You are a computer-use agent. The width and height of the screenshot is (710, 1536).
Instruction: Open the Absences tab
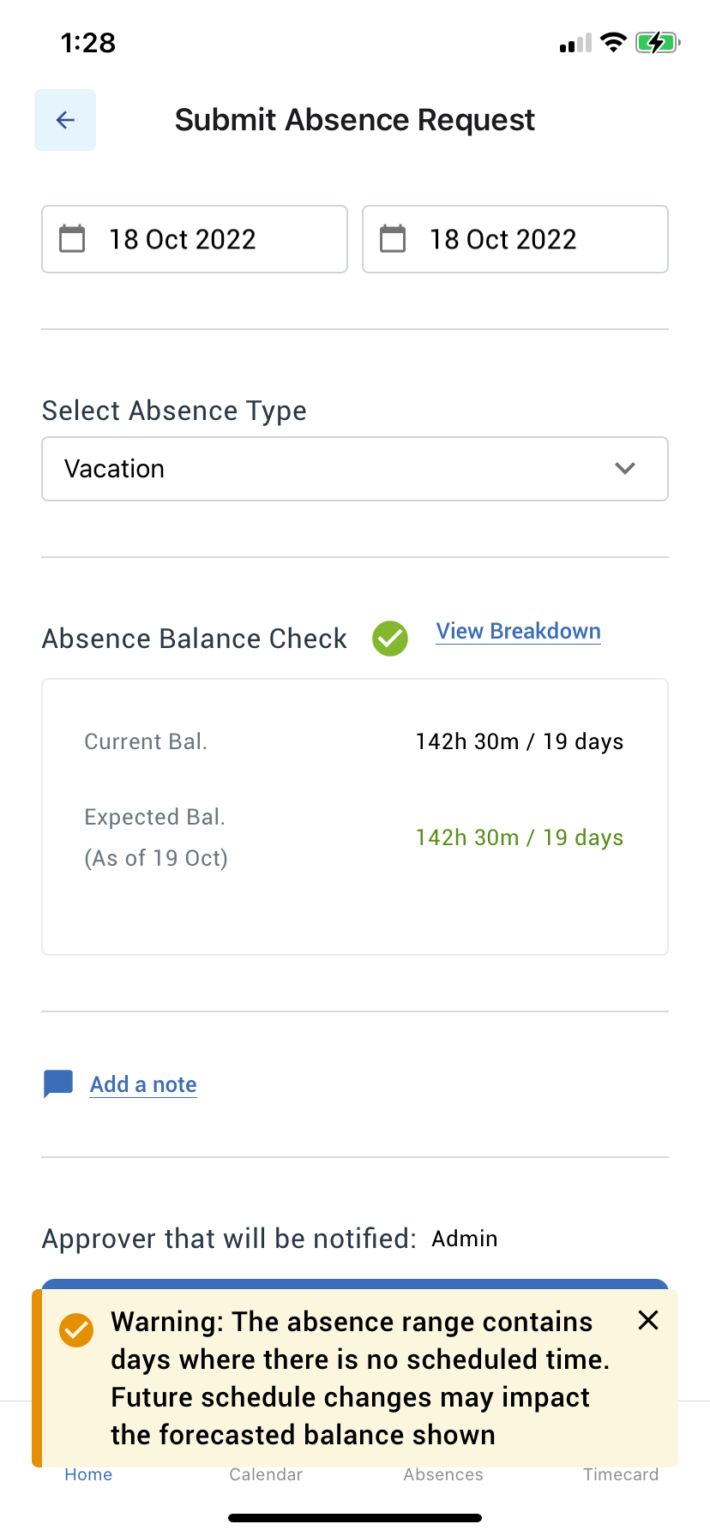point(443,1474)
